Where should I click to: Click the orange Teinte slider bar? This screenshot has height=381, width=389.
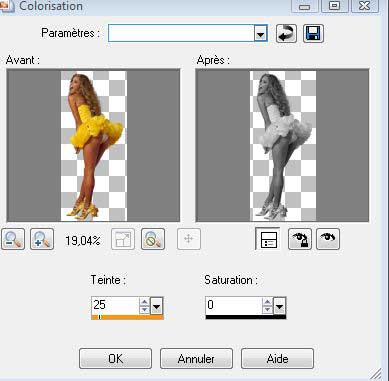pyautogui.click(x=127, y=317)
